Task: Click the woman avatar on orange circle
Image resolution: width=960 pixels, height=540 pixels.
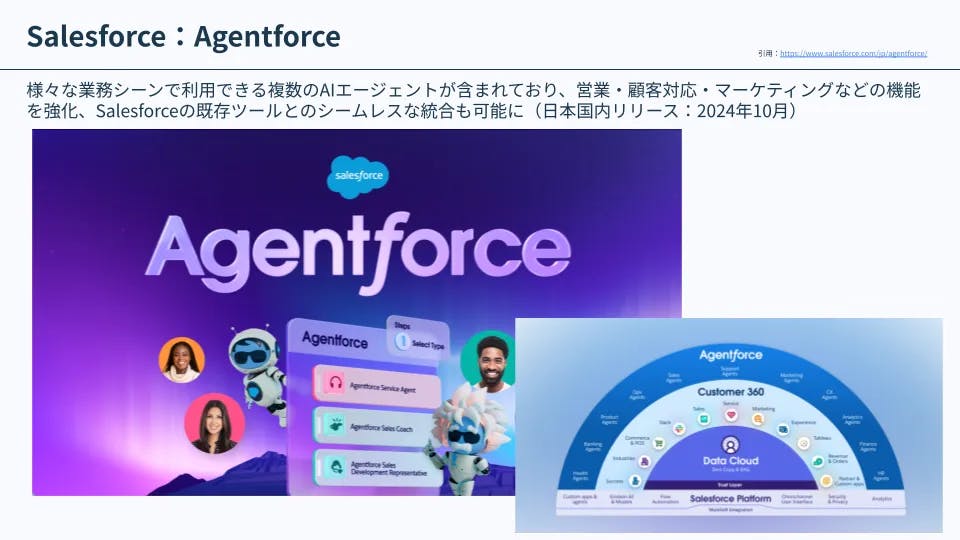Action: [x=181, y=360]
